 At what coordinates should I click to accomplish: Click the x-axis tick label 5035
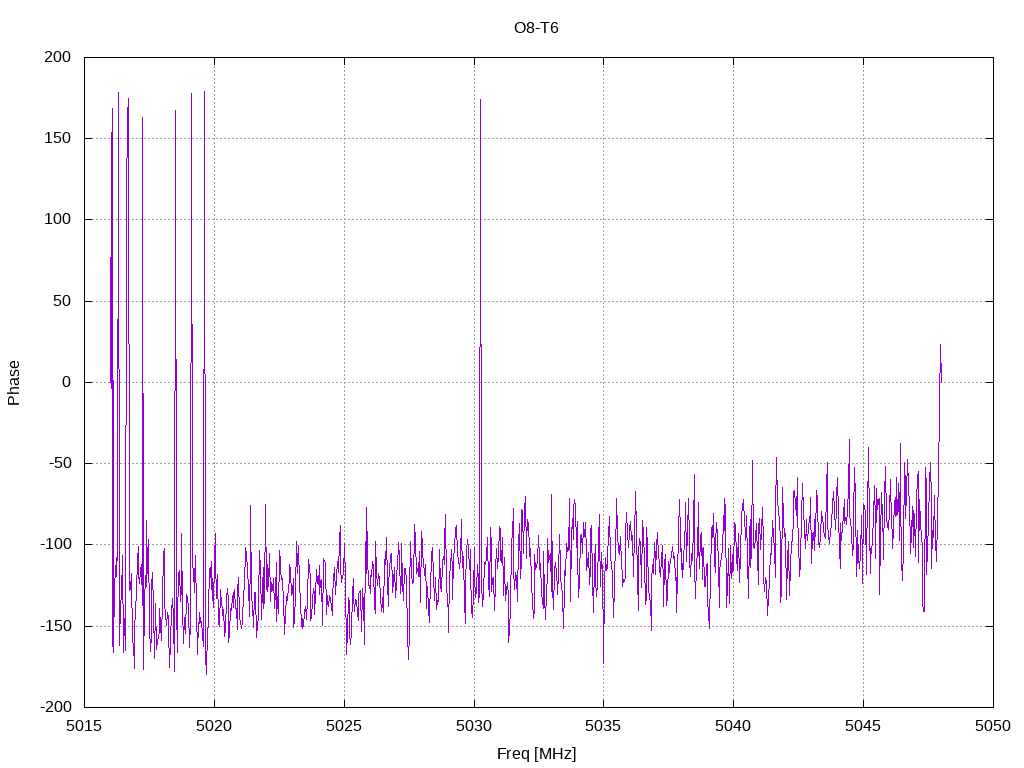click(x=603, y=726)
